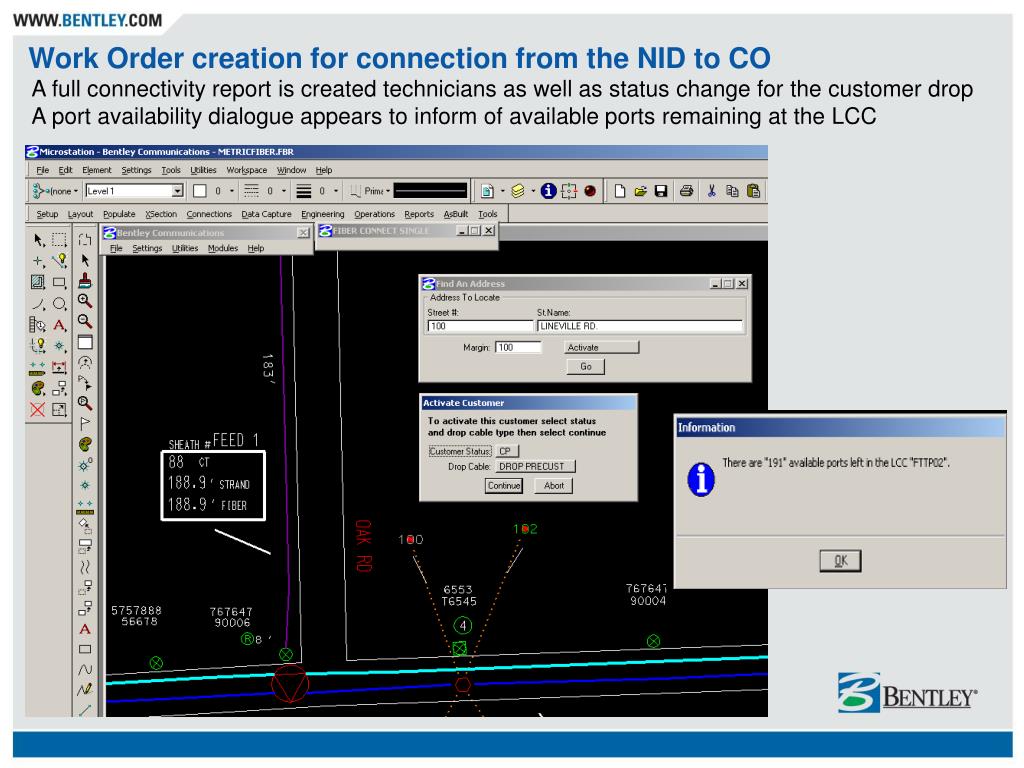The height and width of the screenshot is (768, 1024).
Task: Click the flag icon in the vertical toolbar
Action: click(85, 423)
